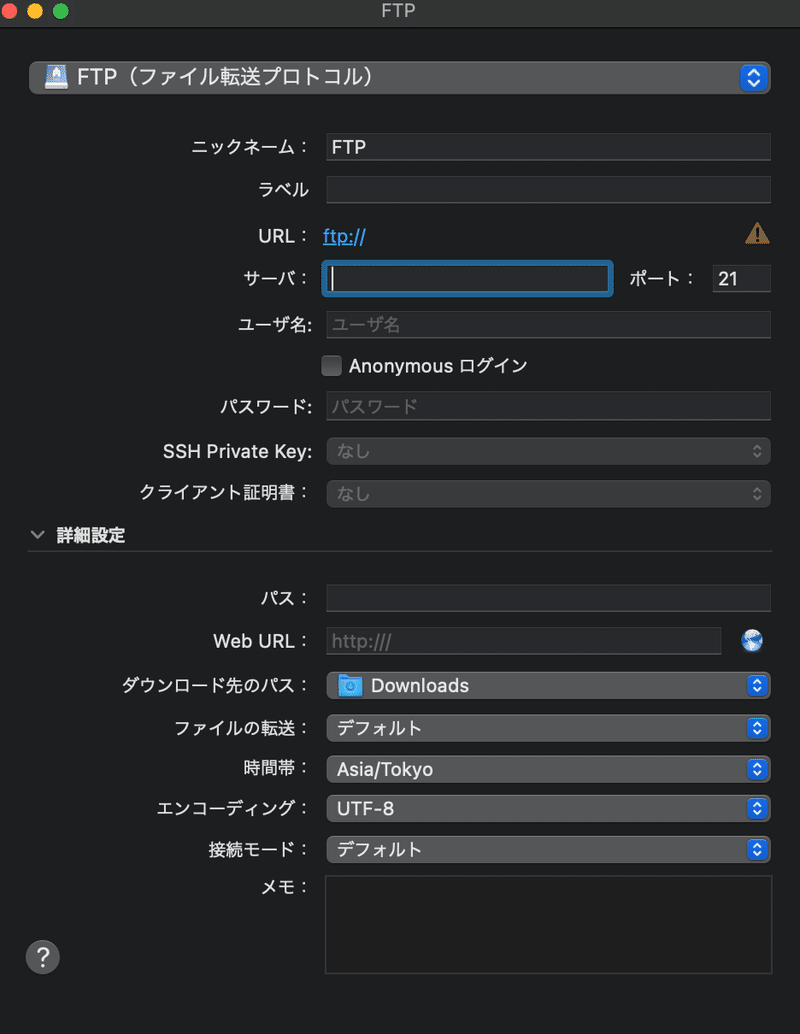This screenshot has width=800, height=1034.
Task: Click the サーバ input field
Action: (467, 279)
